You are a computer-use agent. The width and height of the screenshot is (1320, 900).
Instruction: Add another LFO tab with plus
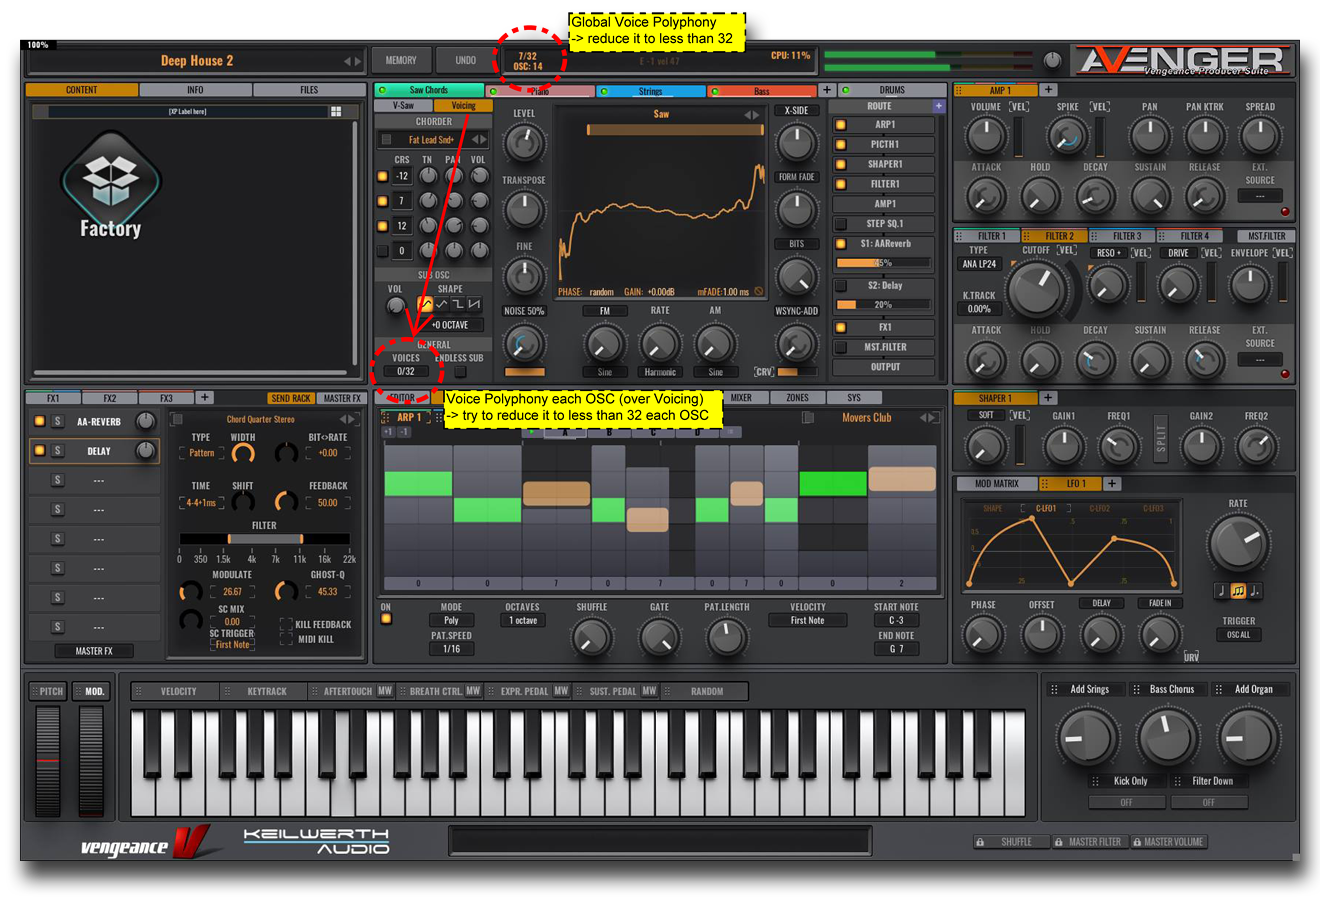(x=1111, y=484)
